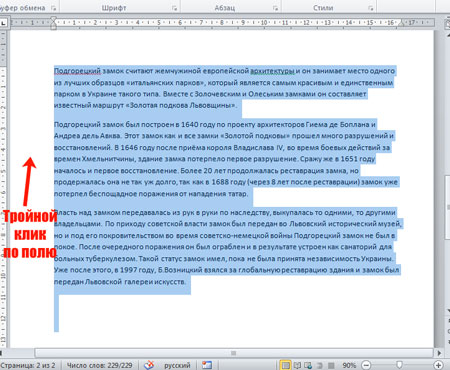Click the spell check icon in the status bar
The width and height of the screenshot is (450, 370).
pos(149,365)
